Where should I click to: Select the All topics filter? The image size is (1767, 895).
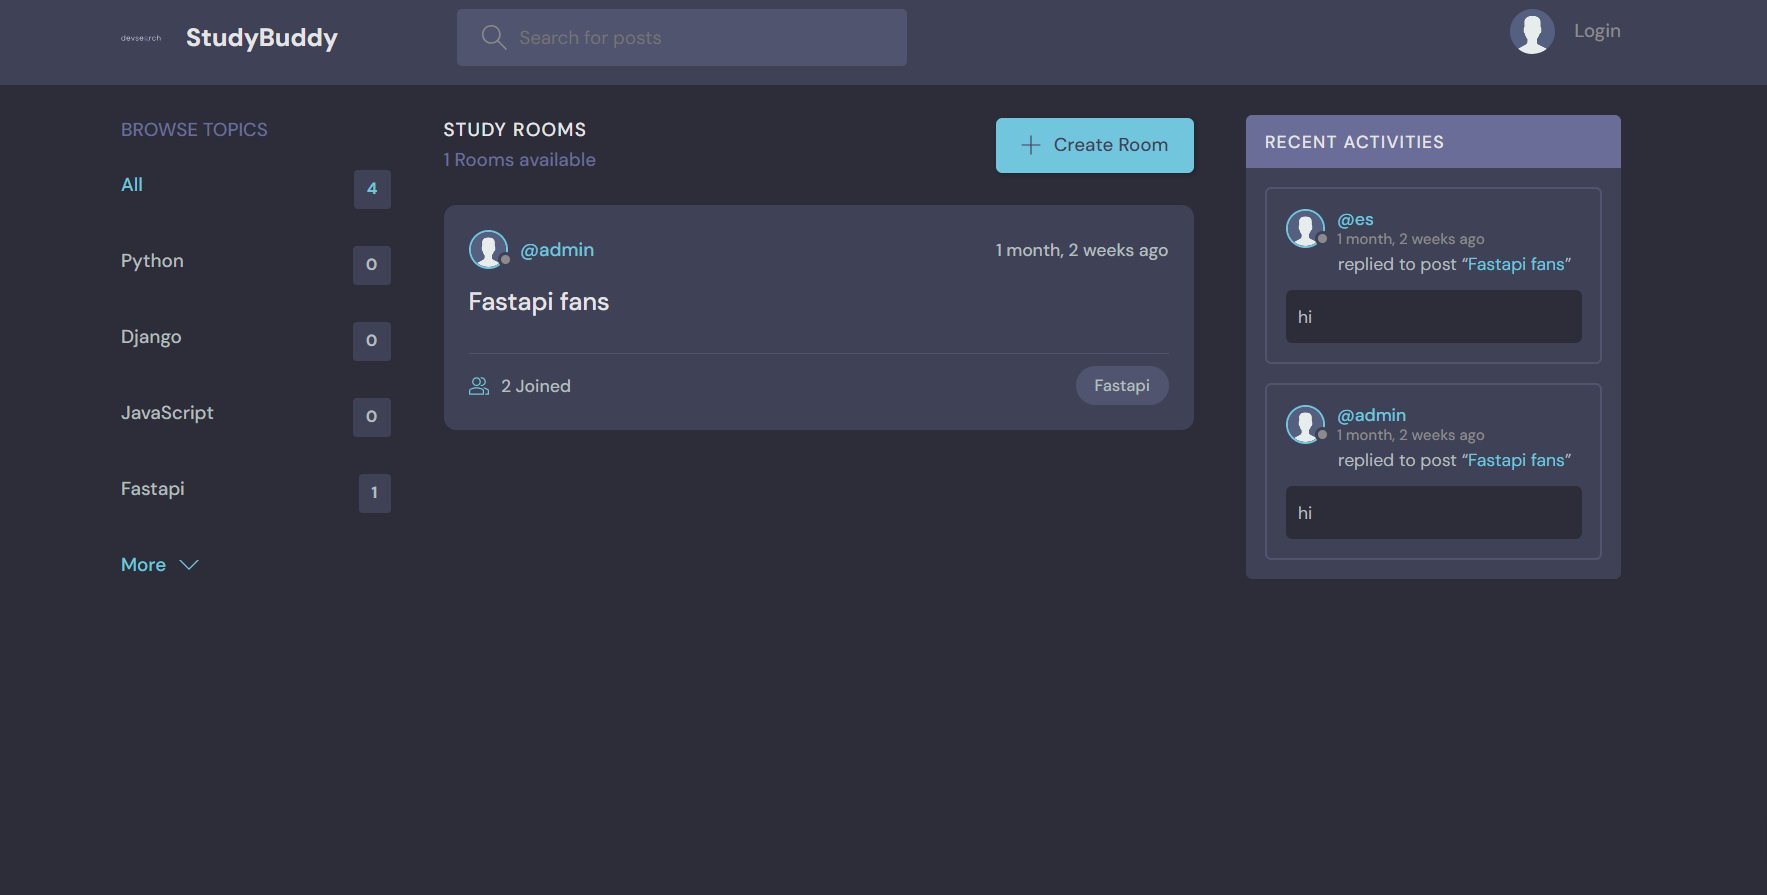coord(132,185)
